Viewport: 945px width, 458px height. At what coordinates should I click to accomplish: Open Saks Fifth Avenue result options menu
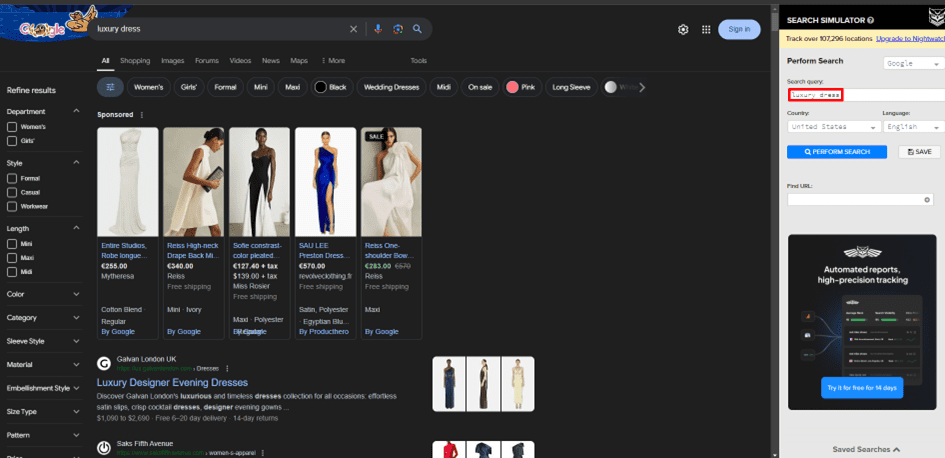263,453
